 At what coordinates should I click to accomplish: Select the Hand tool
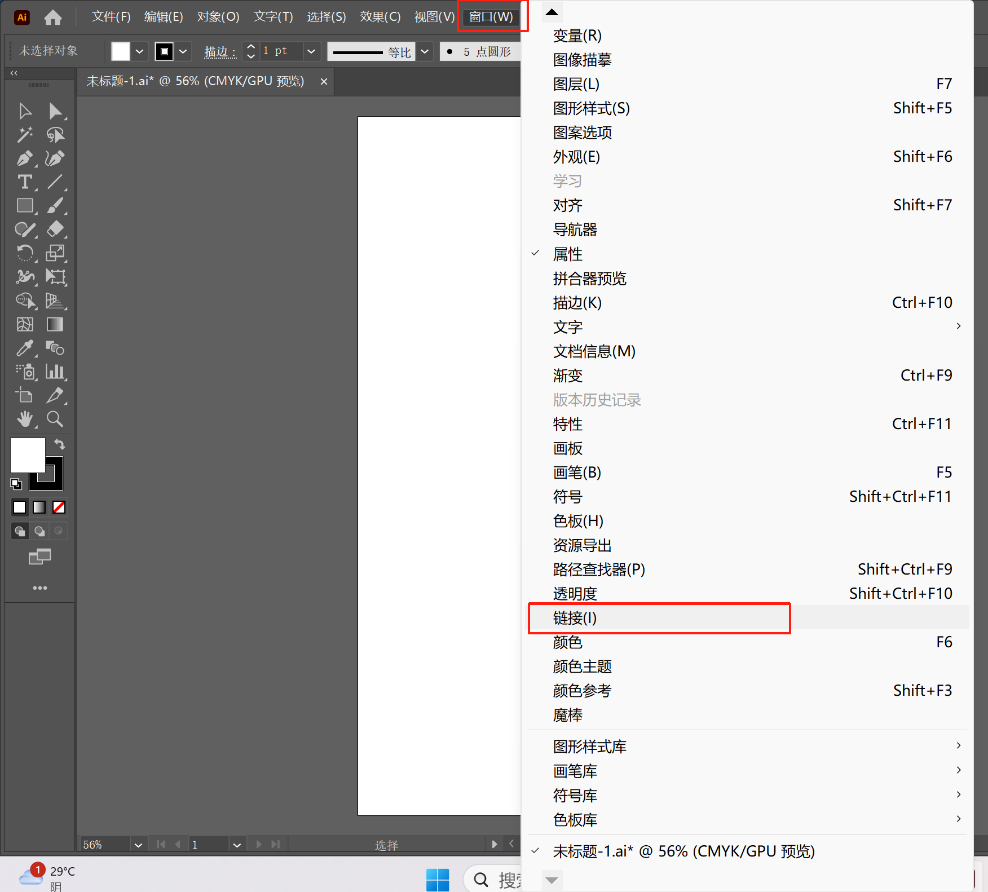click(x=25, y=419)
